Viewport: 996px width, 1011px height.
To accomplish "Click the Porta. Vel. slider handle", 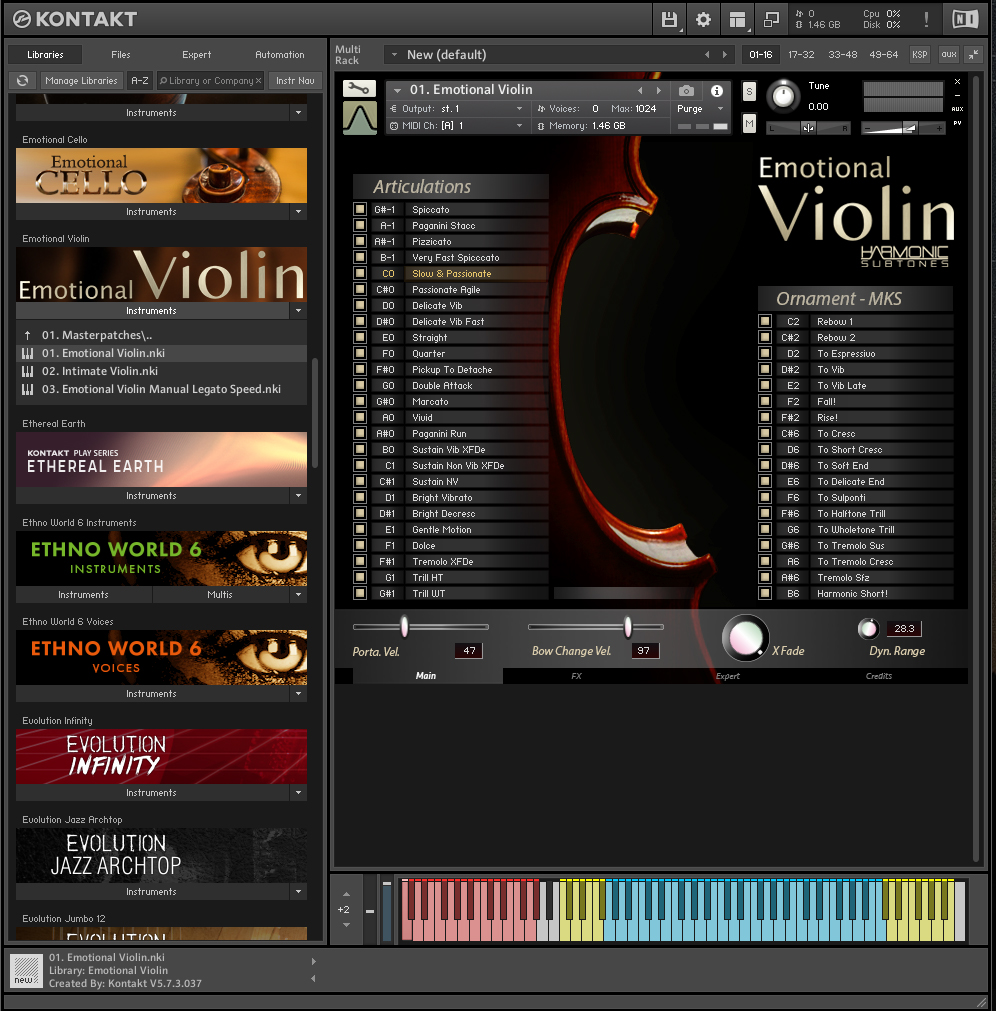I will pos(404,626).
